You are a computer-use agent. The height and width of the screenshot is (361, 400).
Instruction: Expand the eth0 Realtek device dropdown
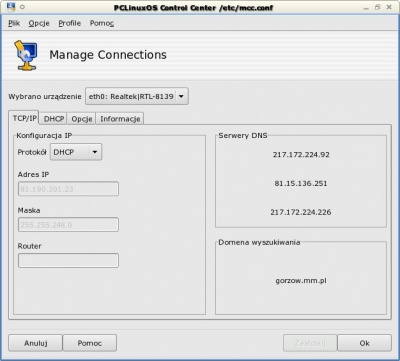click(x=137, y=96)
